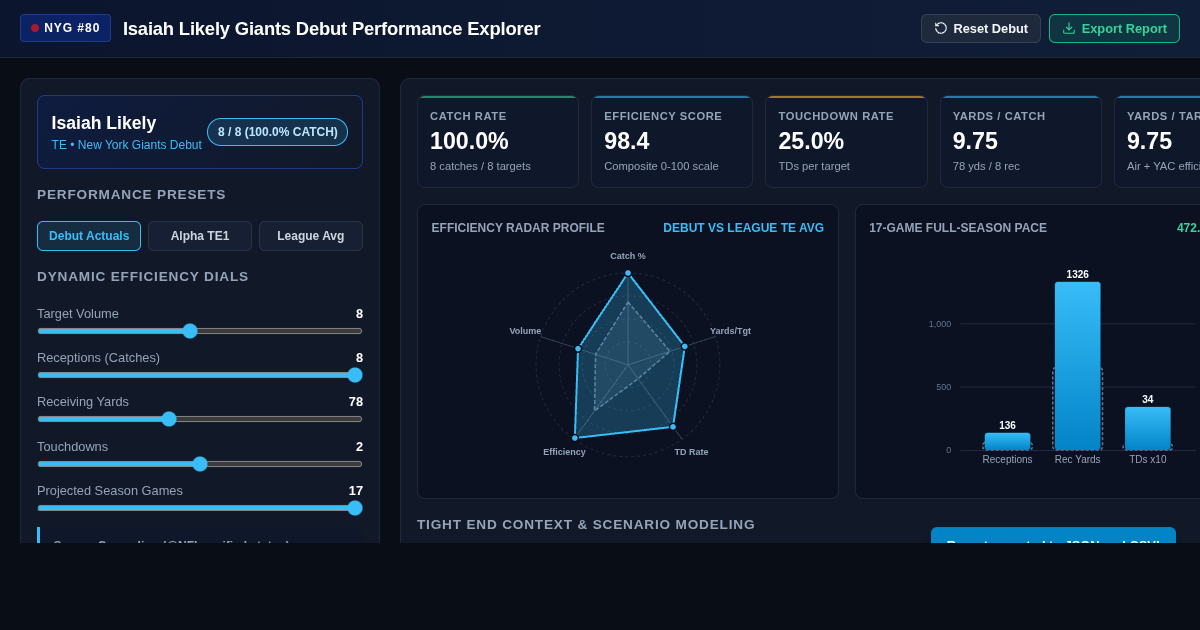Click the Touchdown Rate stat card

[846, 141]
